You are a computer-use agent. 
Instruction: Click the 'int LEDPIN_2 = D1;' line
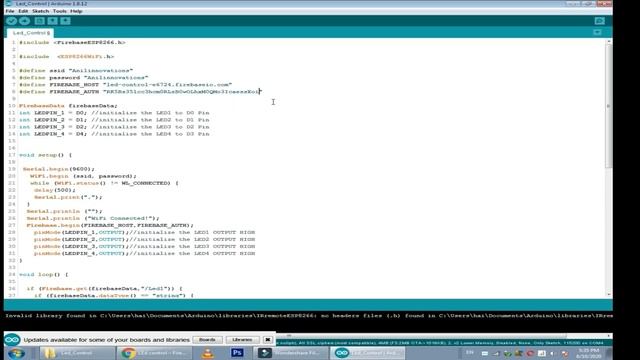pyautogui.click(x=114, y=120)
